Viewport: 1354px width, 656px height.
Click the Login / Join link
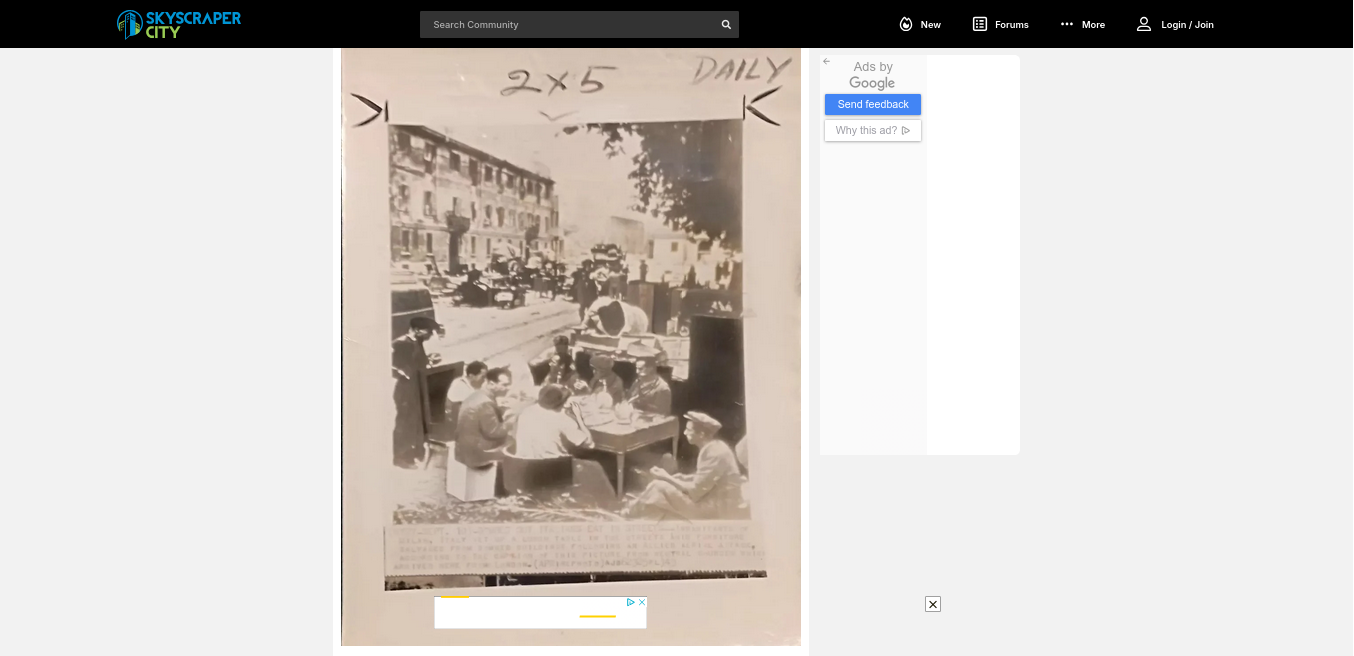pos(1187,25)
